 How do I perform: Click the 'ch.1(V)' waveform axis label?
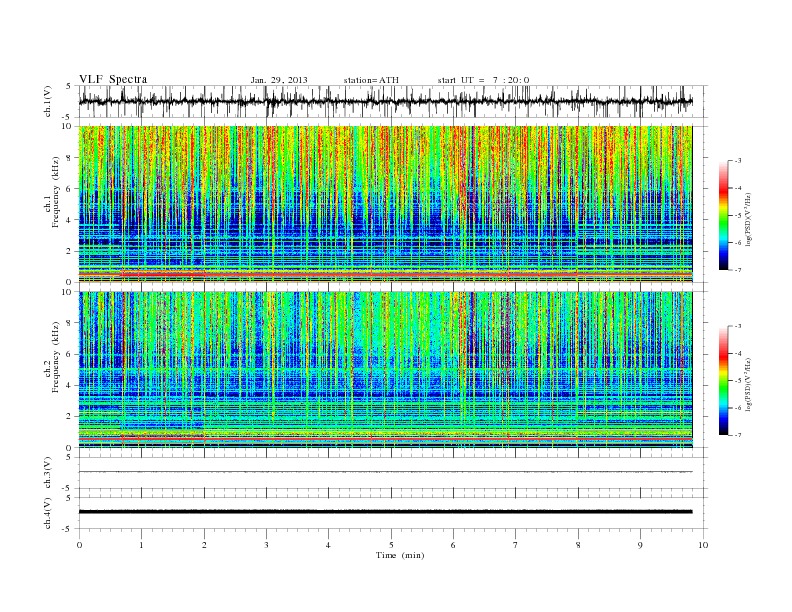[x=48, y=101]
